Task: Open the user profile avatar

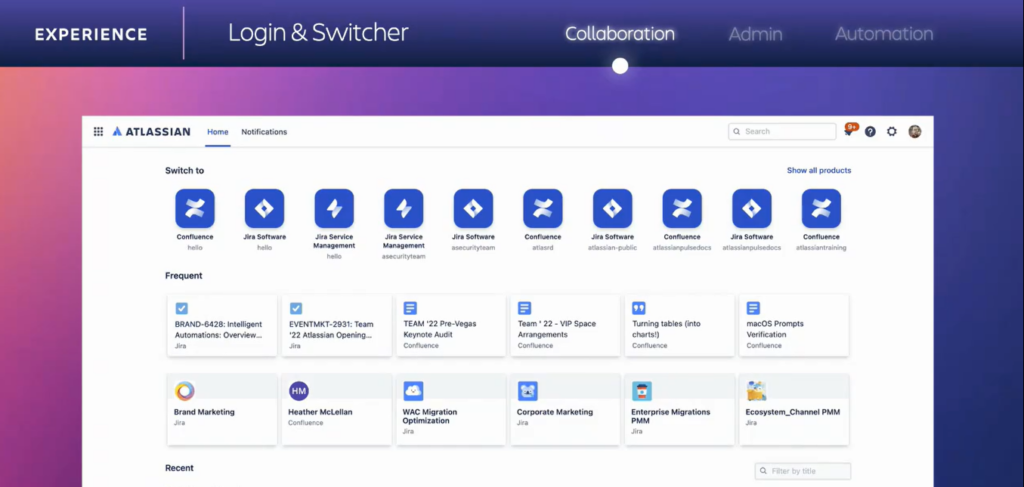Action: point(914,131)
